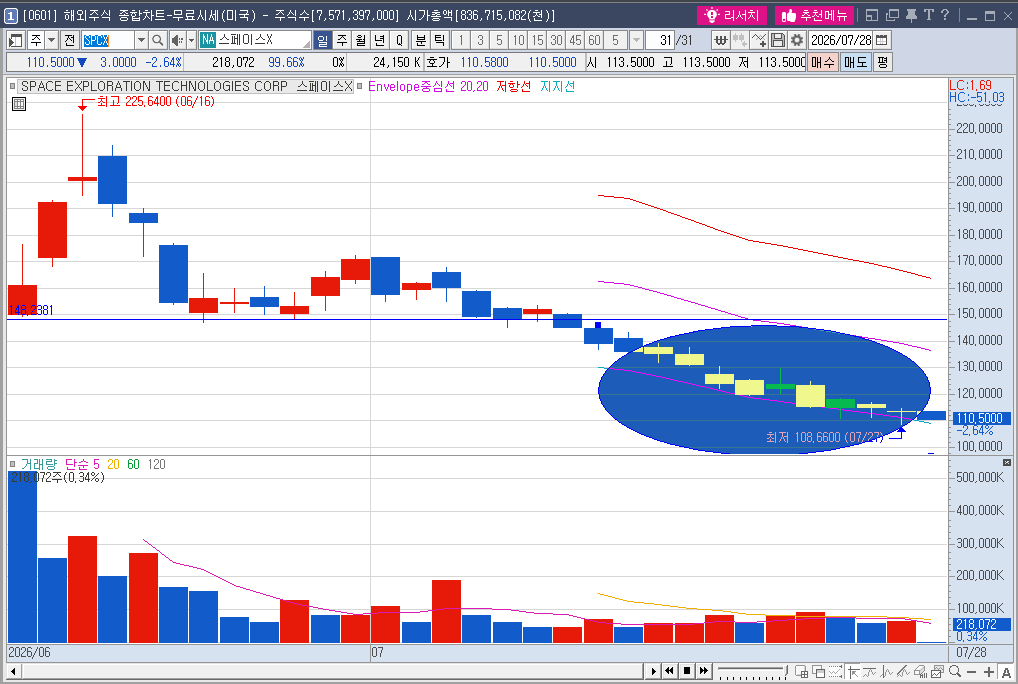Click the 3D bar chart type icon

[919, 672]
